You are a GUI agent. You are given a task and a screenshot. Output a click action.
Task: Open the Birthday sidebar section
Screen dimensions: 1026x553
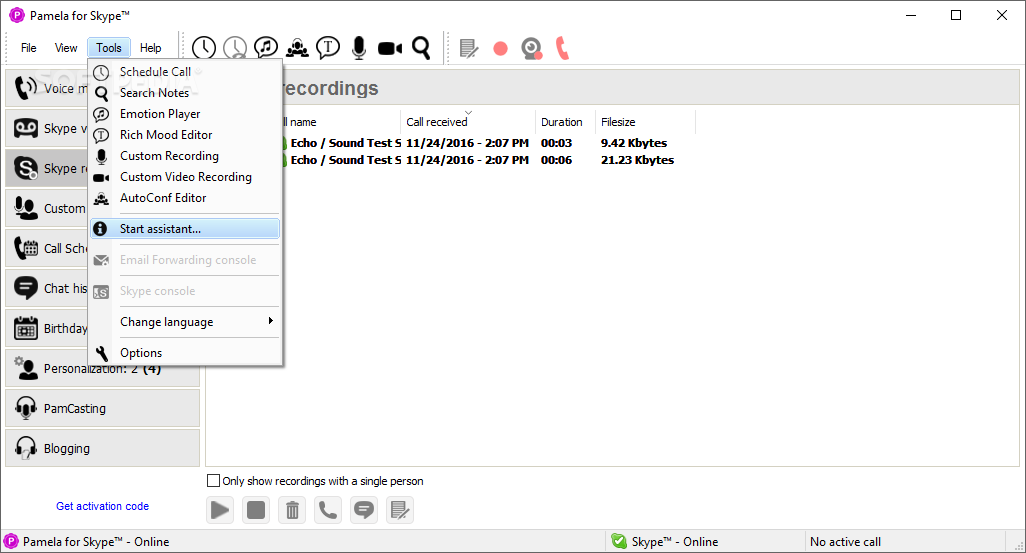[47, 329]
